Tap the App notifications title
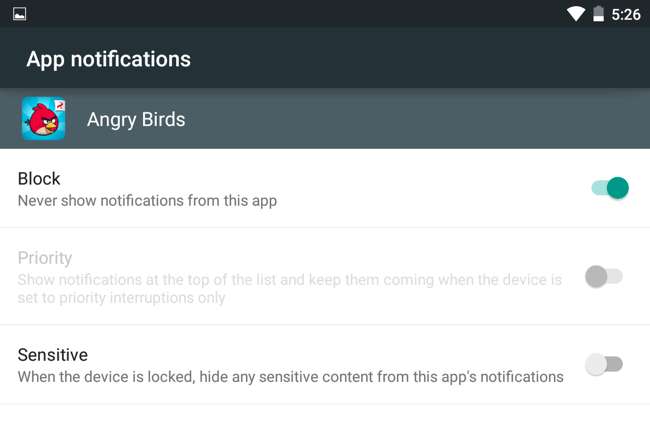Viewport: 650px width, 431px height. 108,59
